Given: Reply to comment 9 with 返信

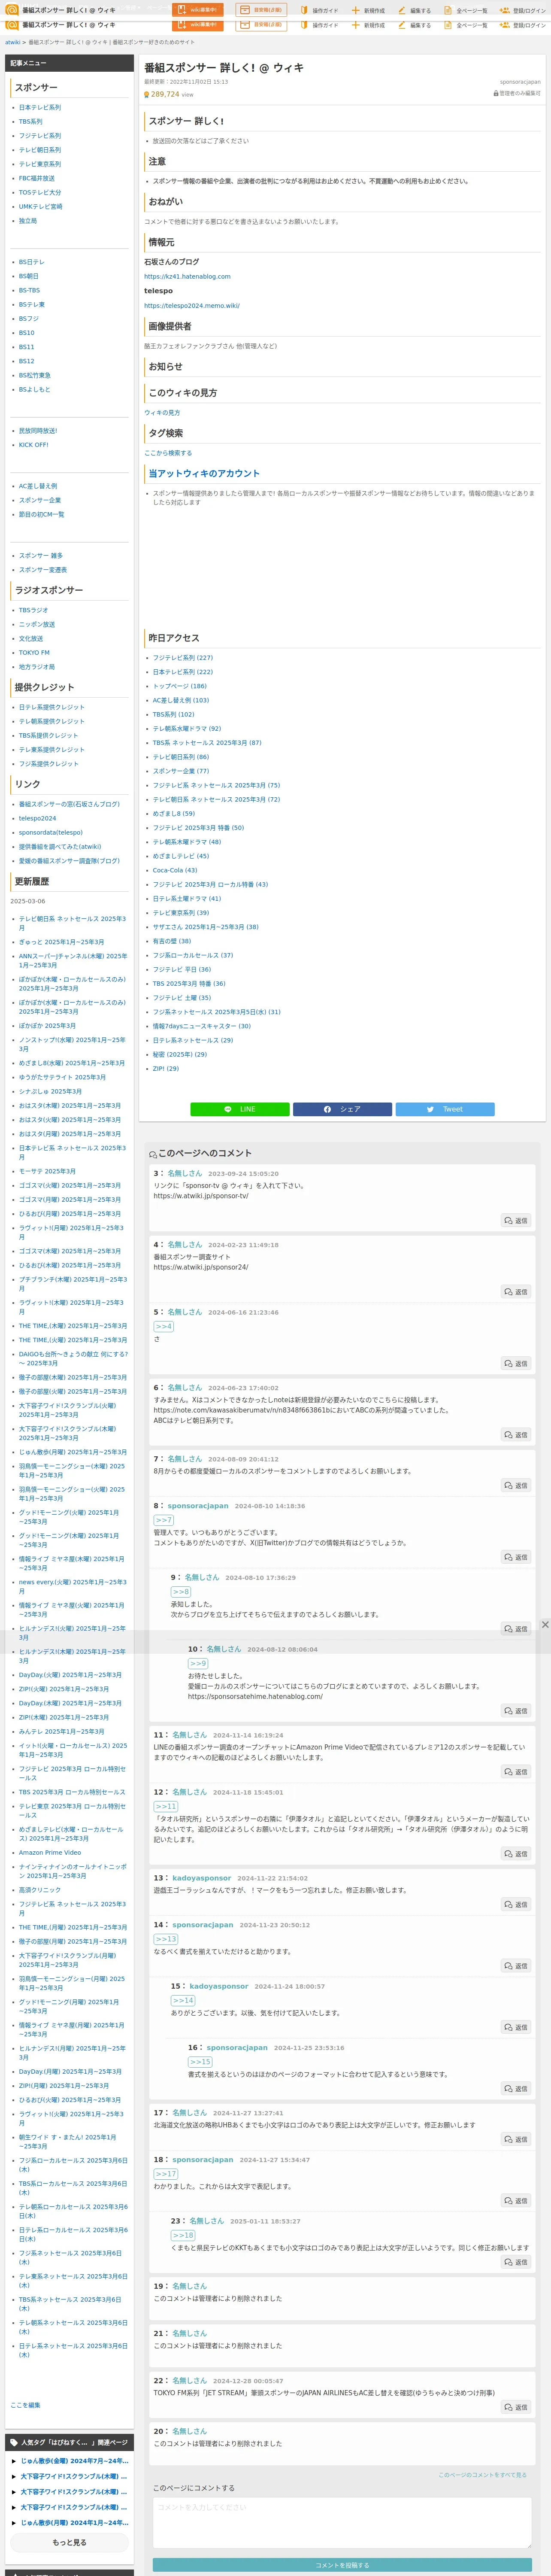Looking at the screenshot, I should coord(516,1629).
